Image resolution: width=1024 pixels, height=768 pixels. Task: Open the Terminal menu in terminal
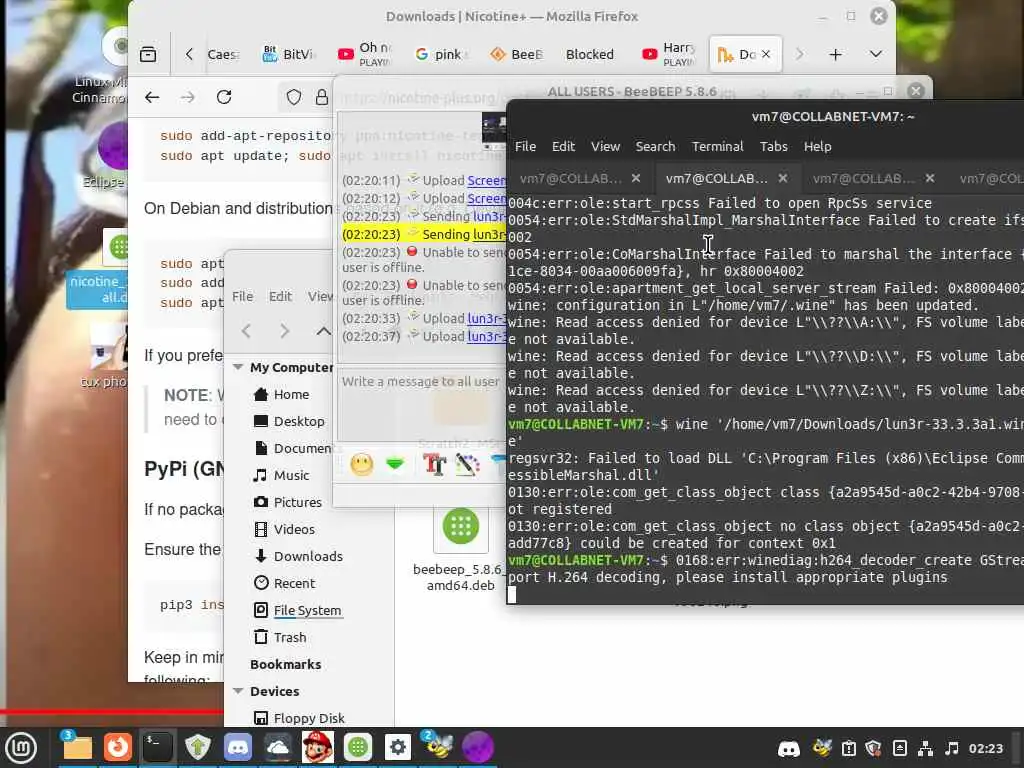[718, 146]
